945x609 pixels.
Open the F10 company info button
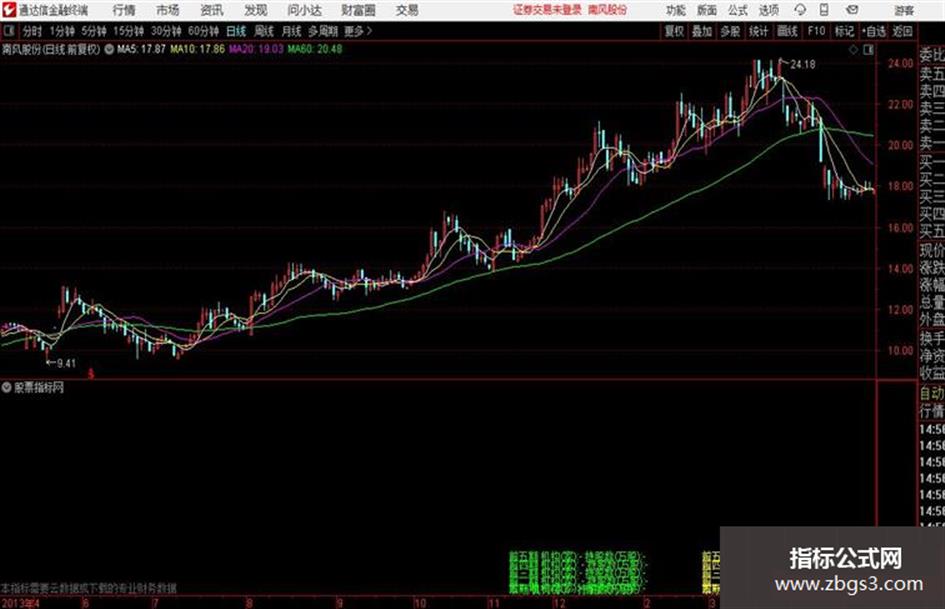coord(817,31)
